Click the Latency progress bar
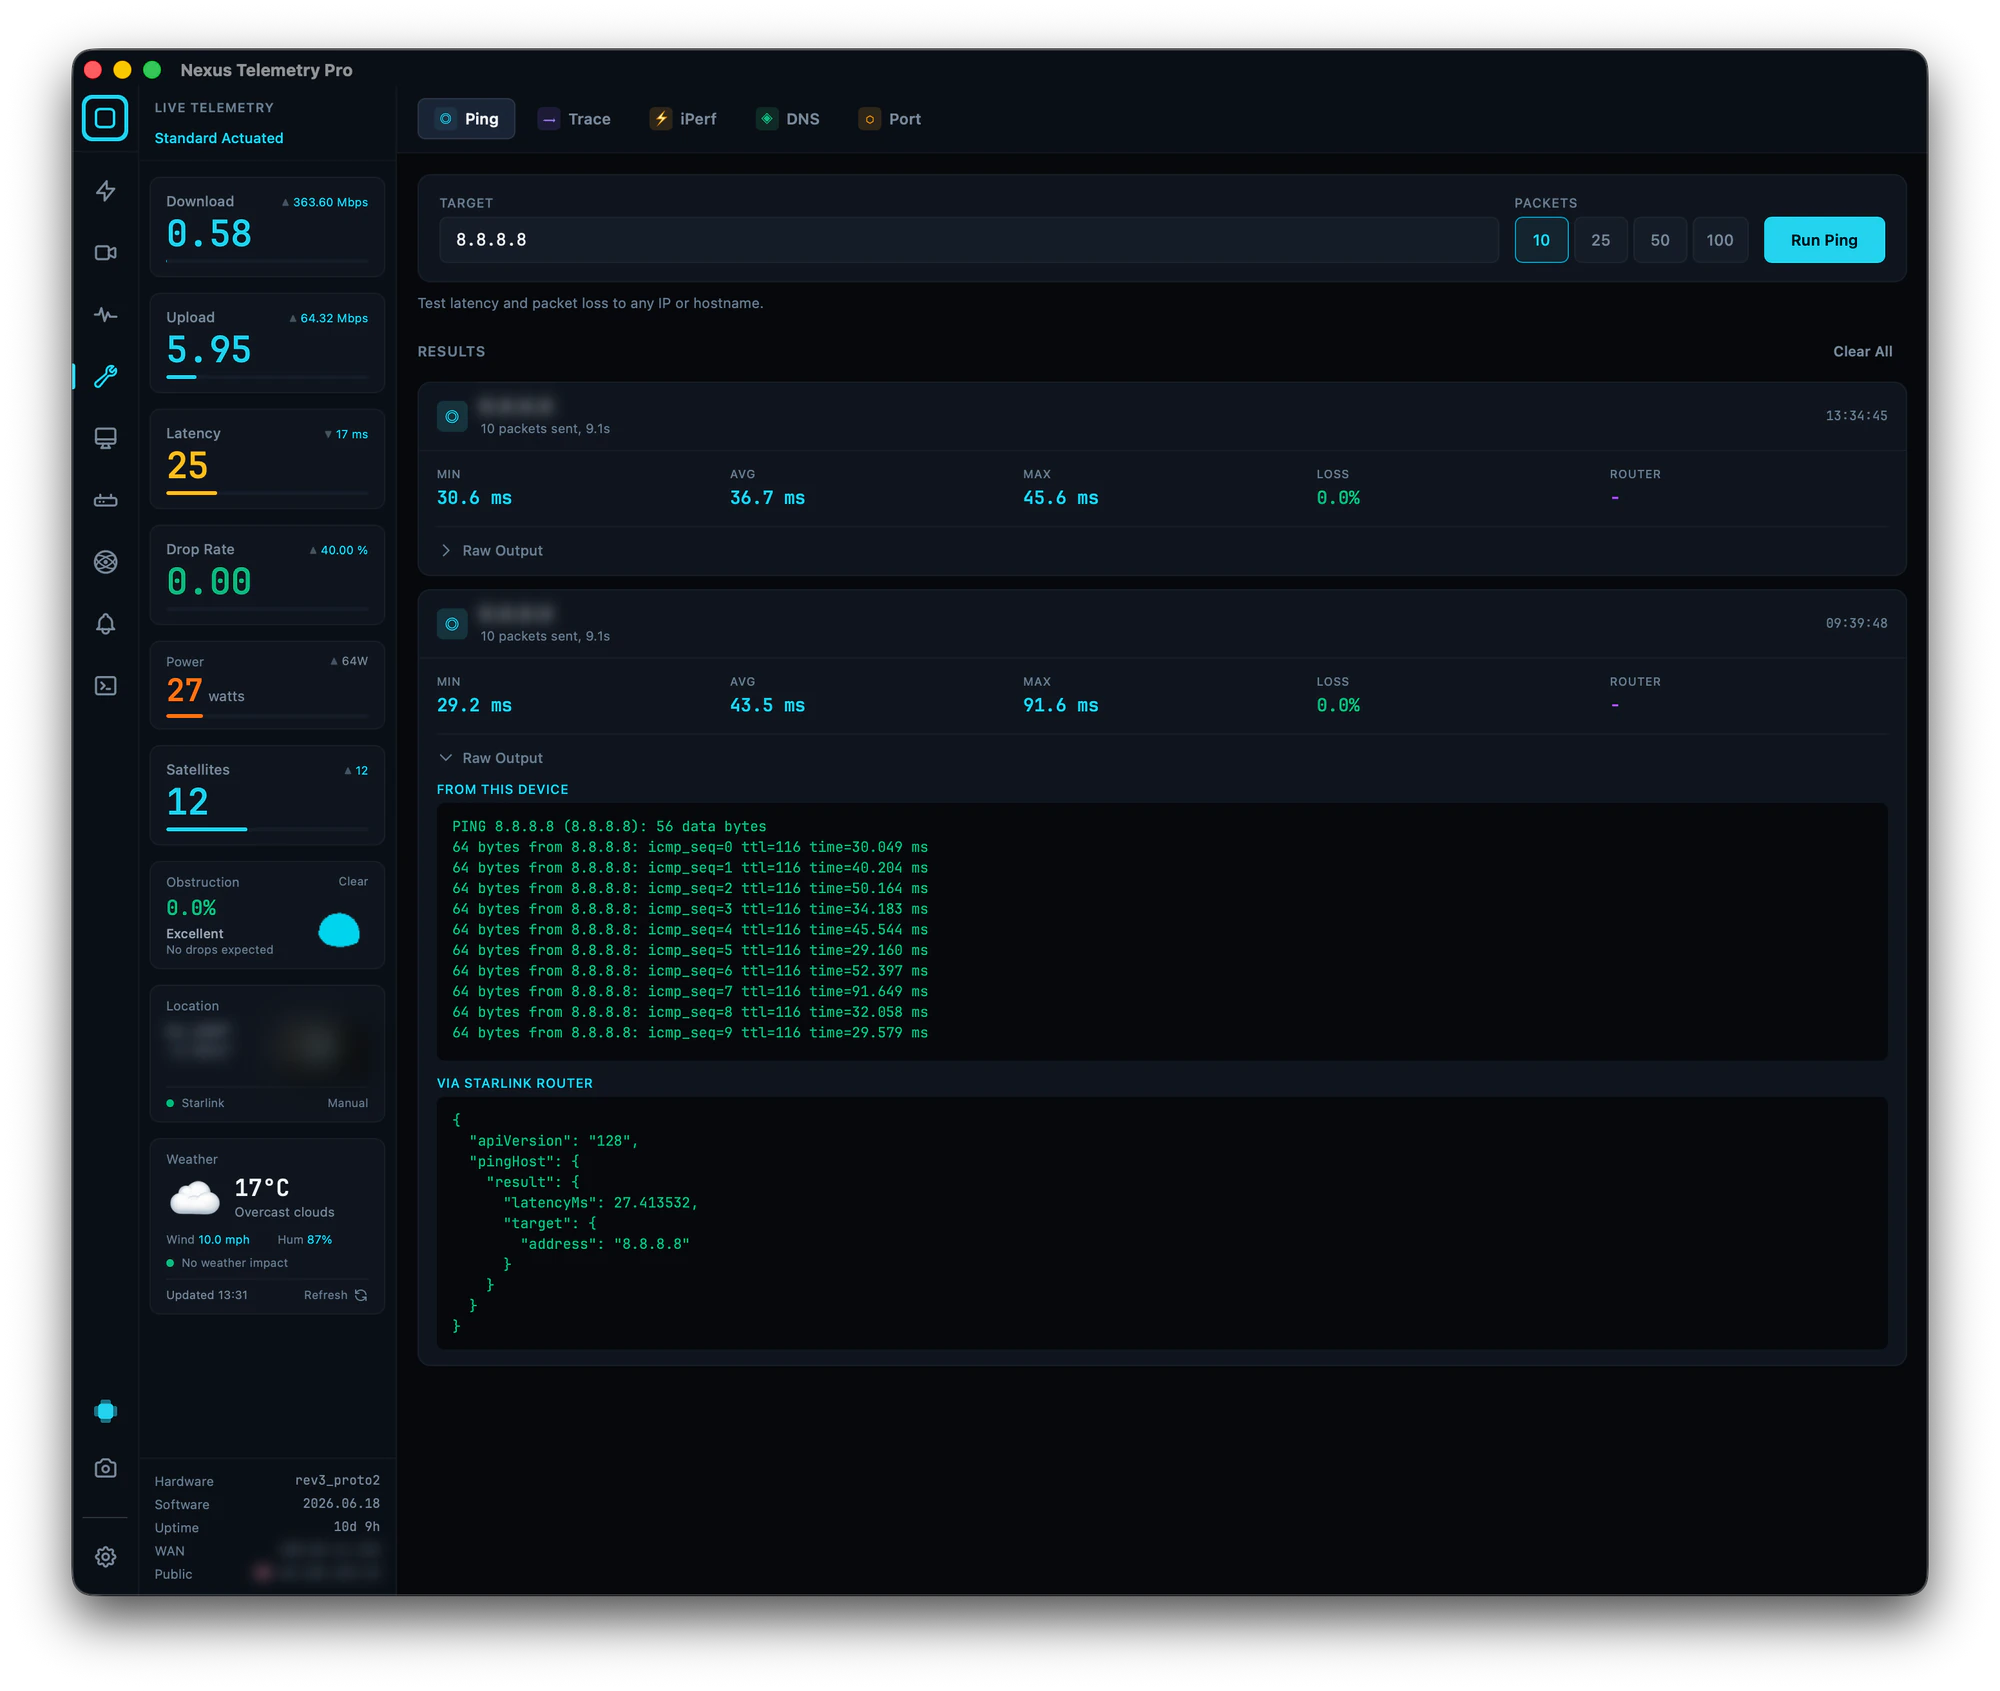Screen dimensions: 2000x1691 (267, 493)
